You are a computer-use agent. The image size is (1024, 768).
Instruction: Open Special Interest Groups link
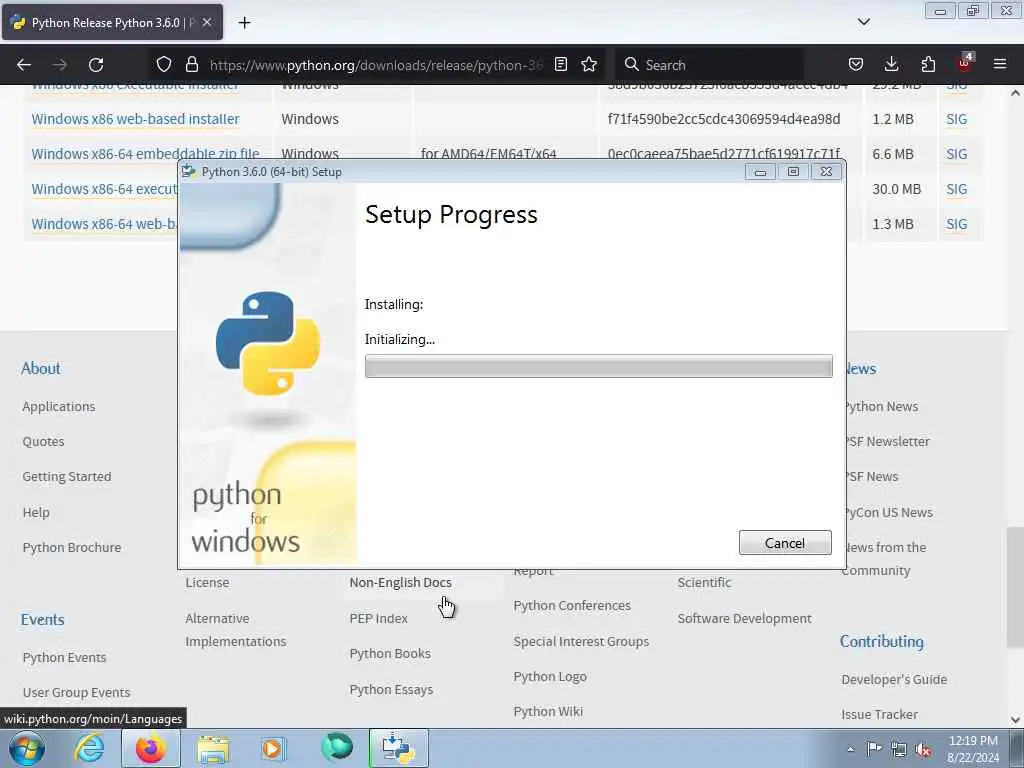(x=581, y=641)
